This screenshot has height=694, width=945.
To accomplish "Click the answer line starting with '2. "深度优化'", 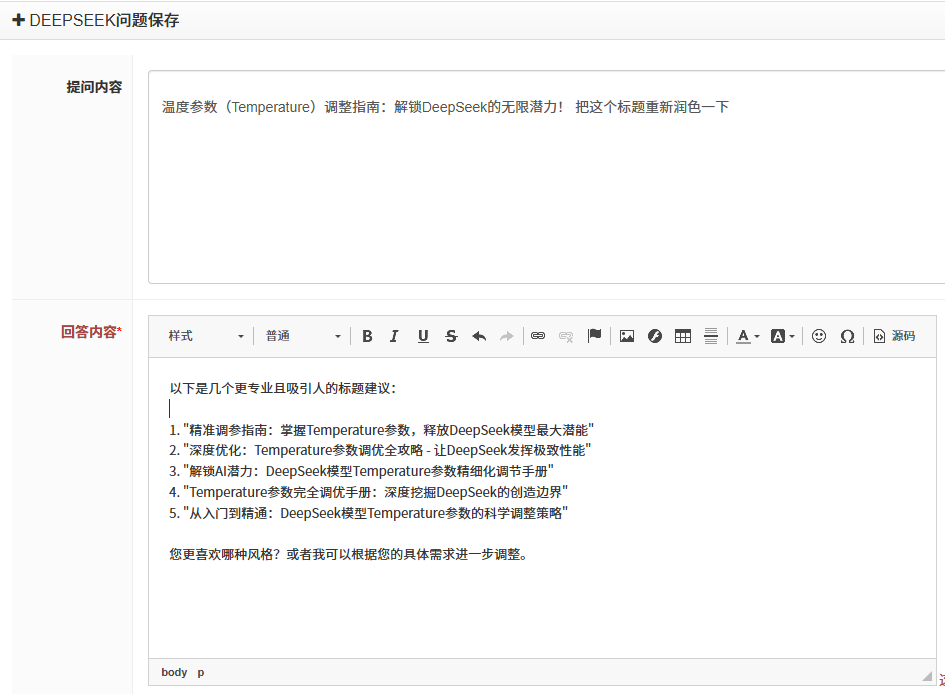I will pos(380,451).
